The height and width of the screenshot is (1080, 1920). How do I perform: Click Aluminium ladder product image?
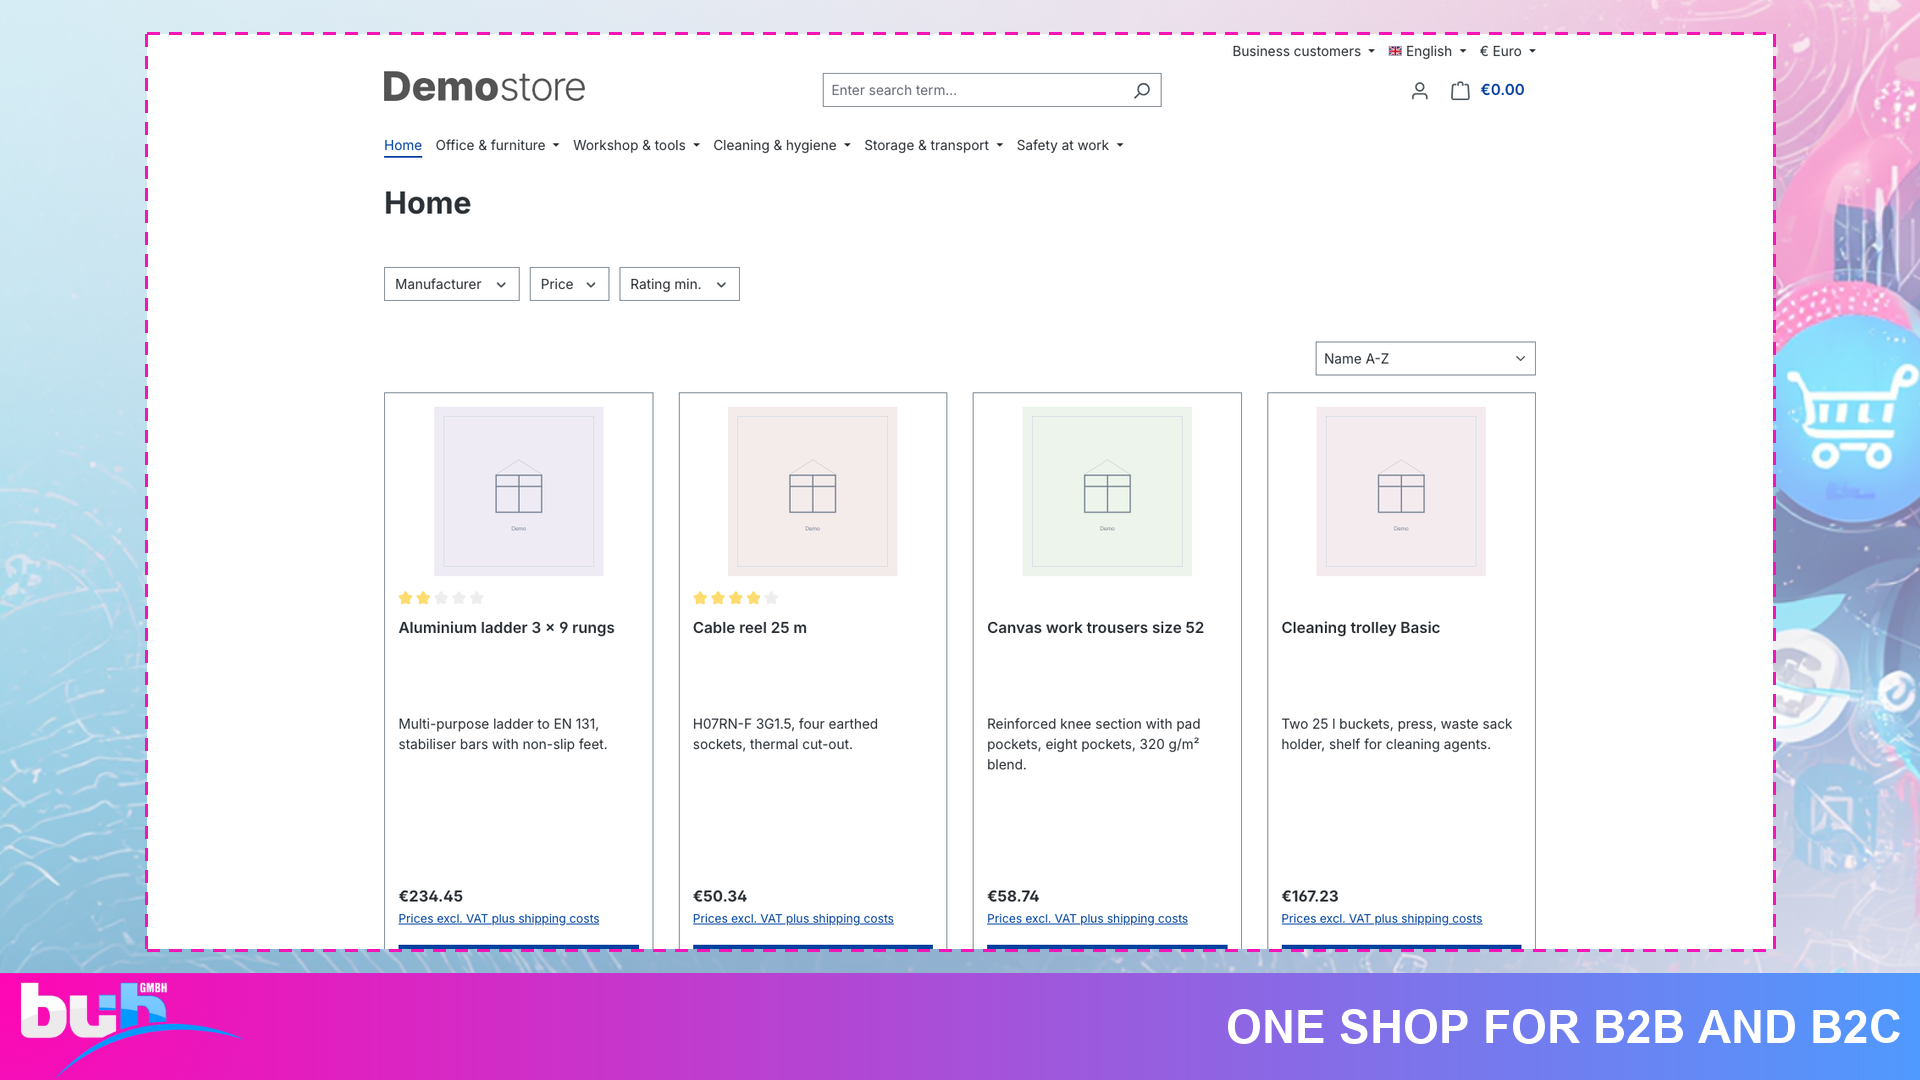tap(518, 491)
